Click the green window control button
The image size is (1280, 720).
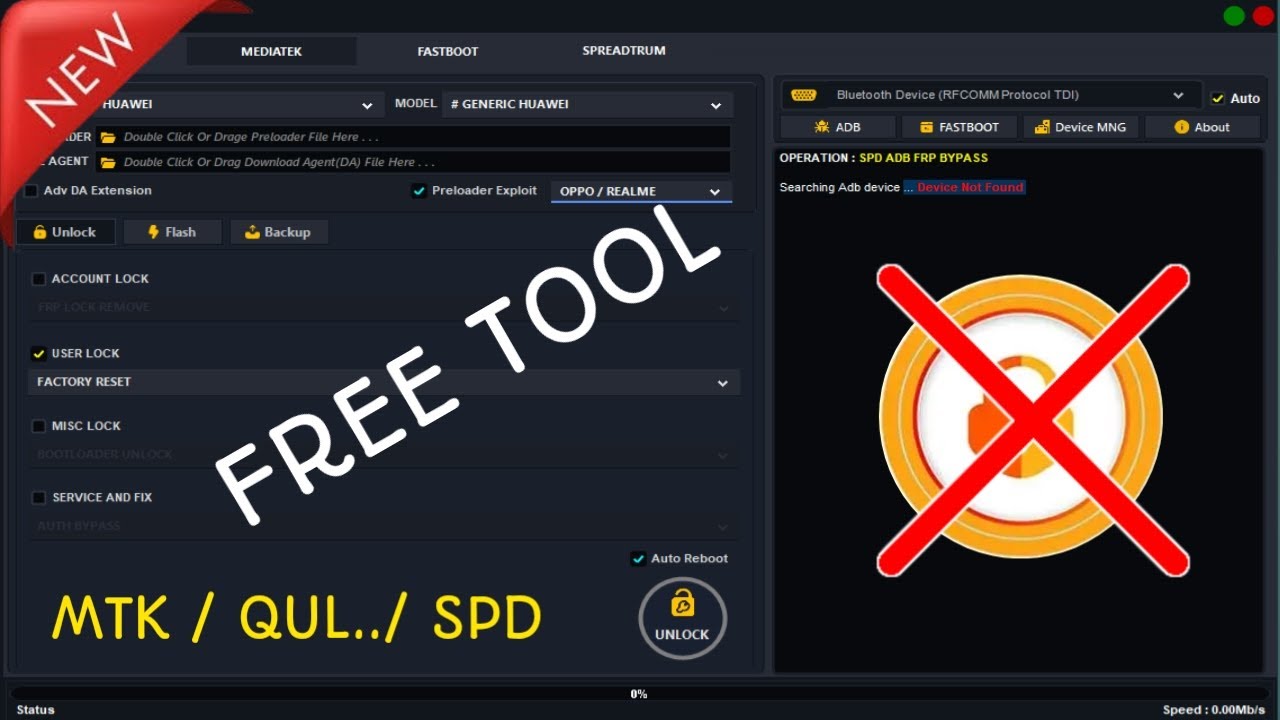[1234, 15]
